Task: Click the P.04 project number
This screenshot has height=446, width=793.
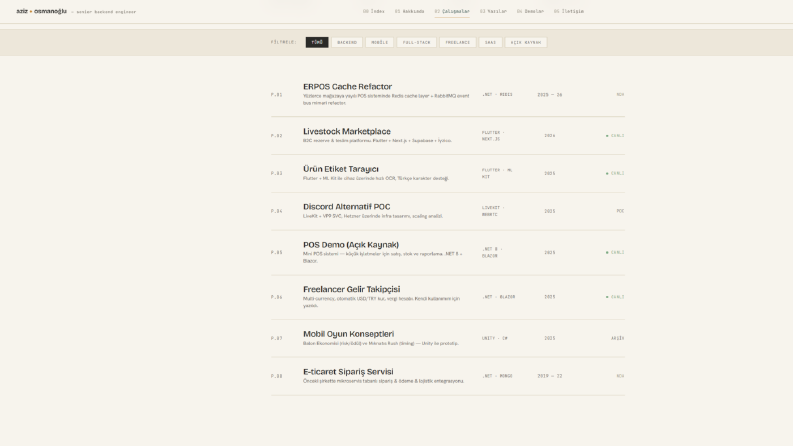Action: [277, 211]
